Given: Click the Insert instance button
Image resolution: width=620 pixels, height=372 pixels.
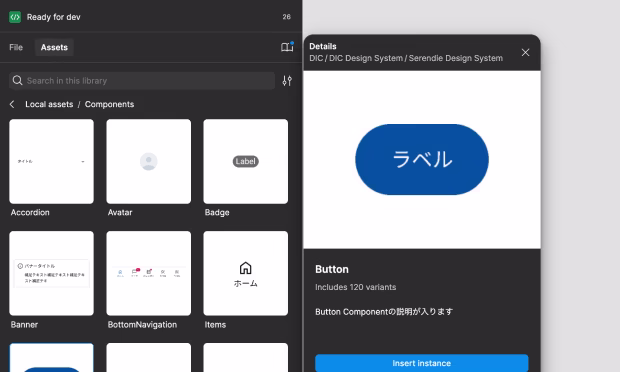Looking at the screenshot, I should coord(422,363).
